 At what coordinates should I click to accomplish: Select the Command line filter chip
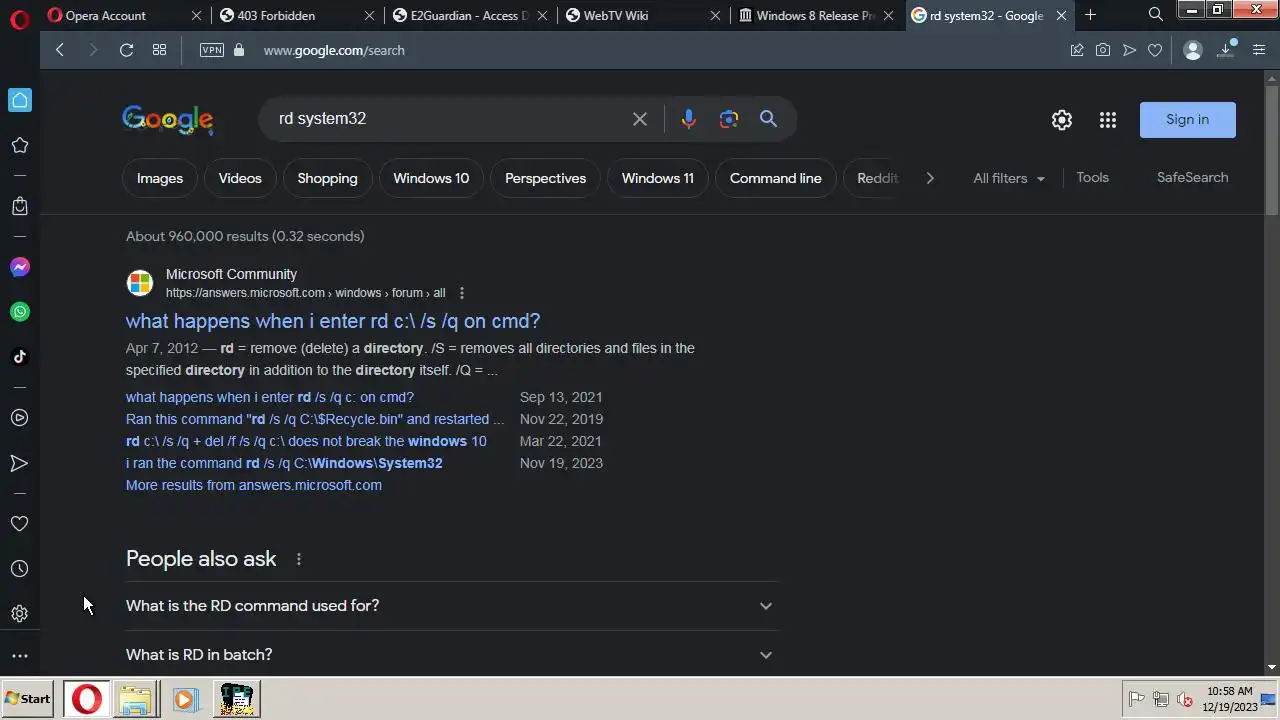[x=776, y=178]
